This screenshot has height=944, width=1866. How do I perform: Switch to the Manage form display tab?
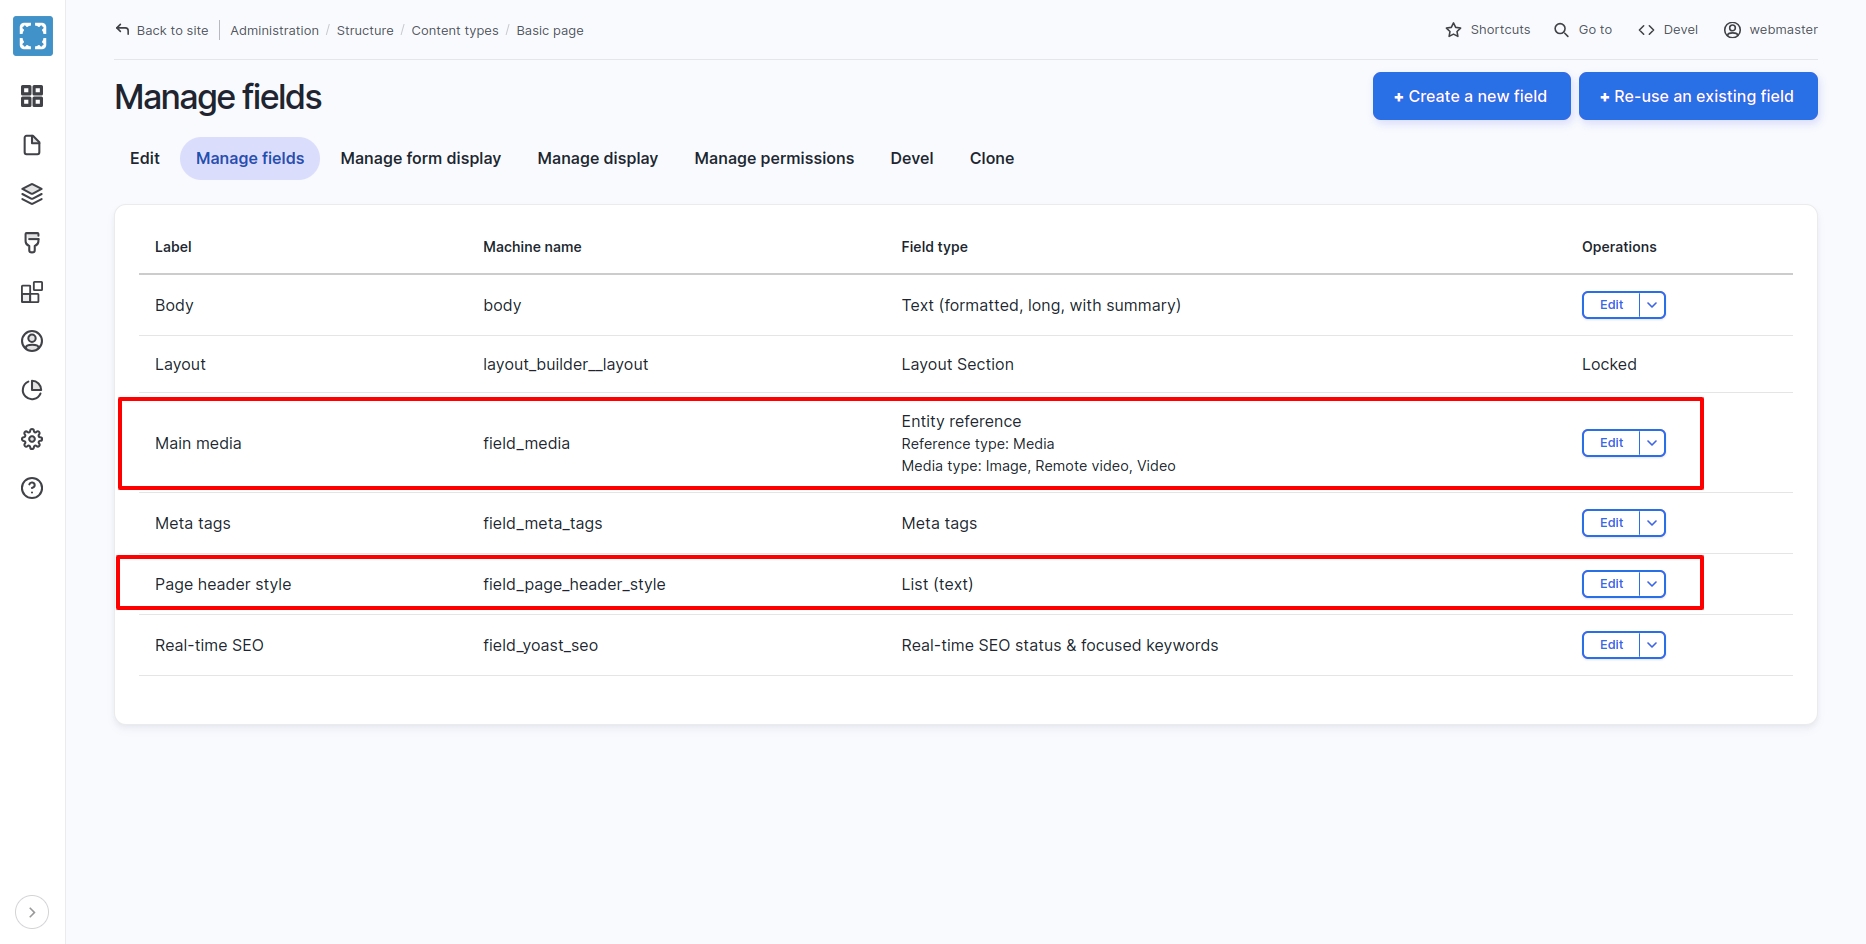[420, 158]
